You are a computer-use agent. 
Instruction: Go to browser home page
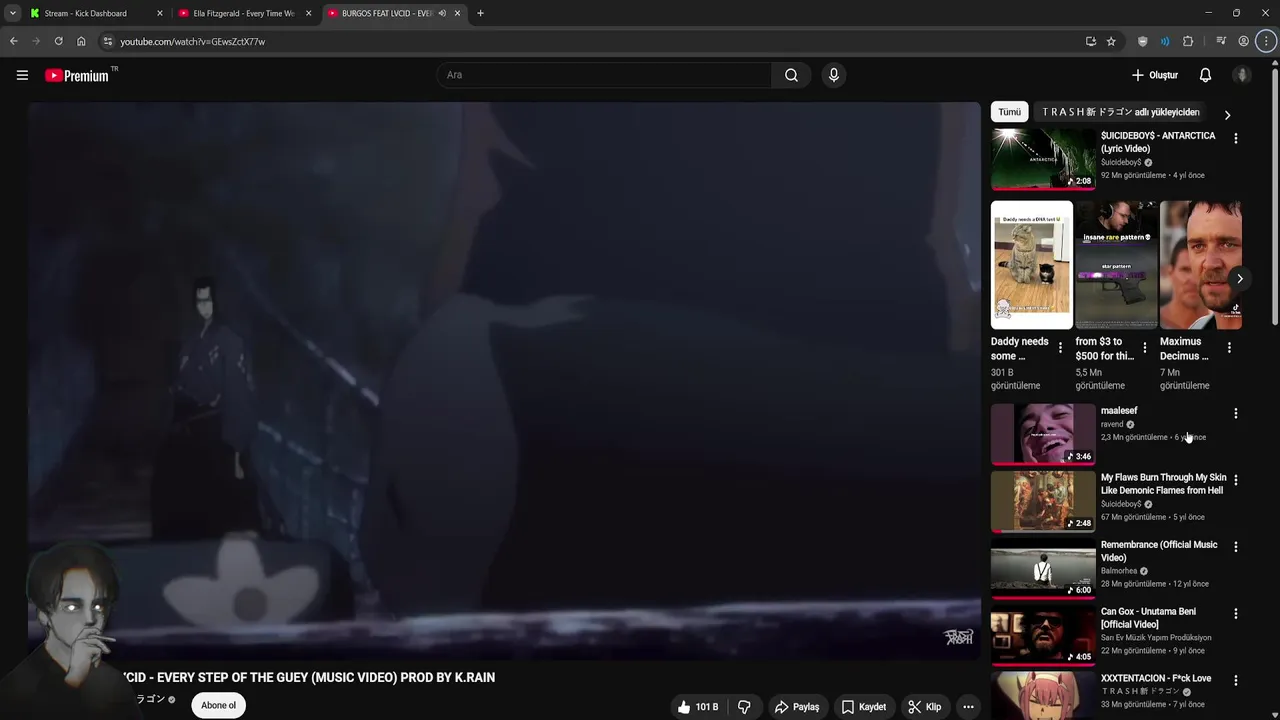[x=81, y=41]
